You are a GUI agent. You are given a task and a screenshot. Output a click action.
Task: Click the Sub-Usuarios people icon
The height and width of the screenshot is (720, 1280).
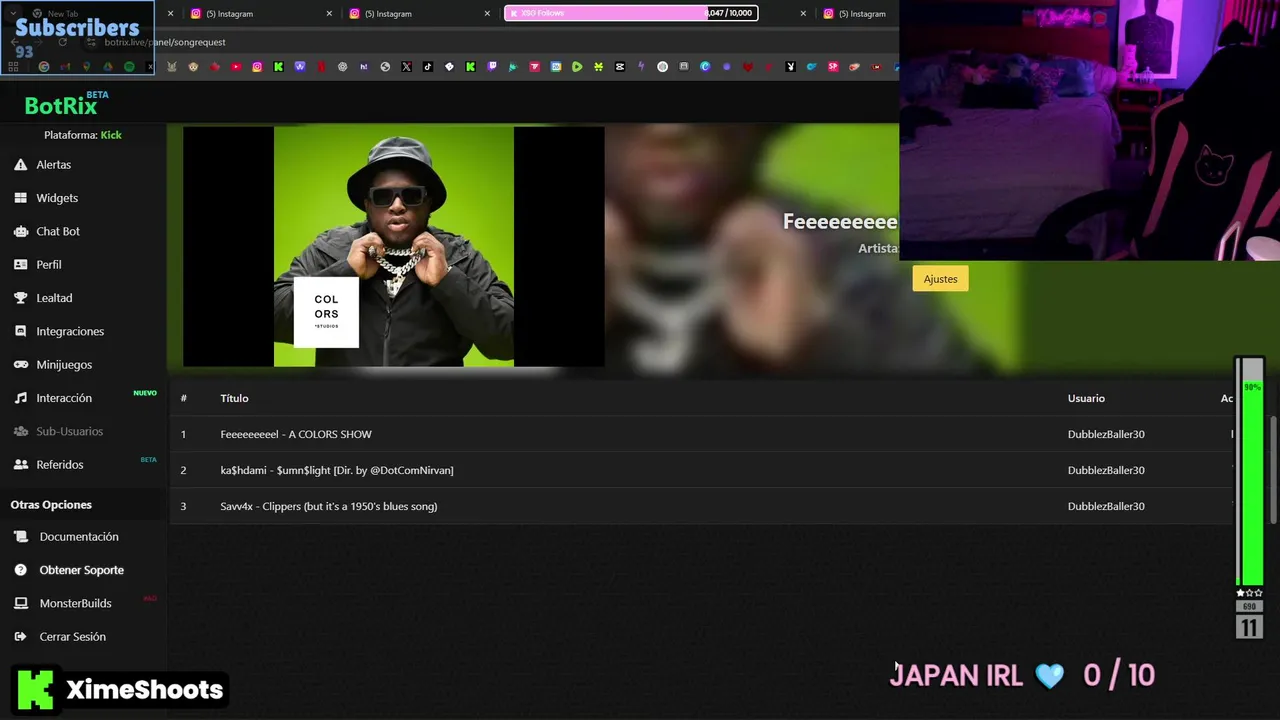pyautogui.click(x=20, y=431)
